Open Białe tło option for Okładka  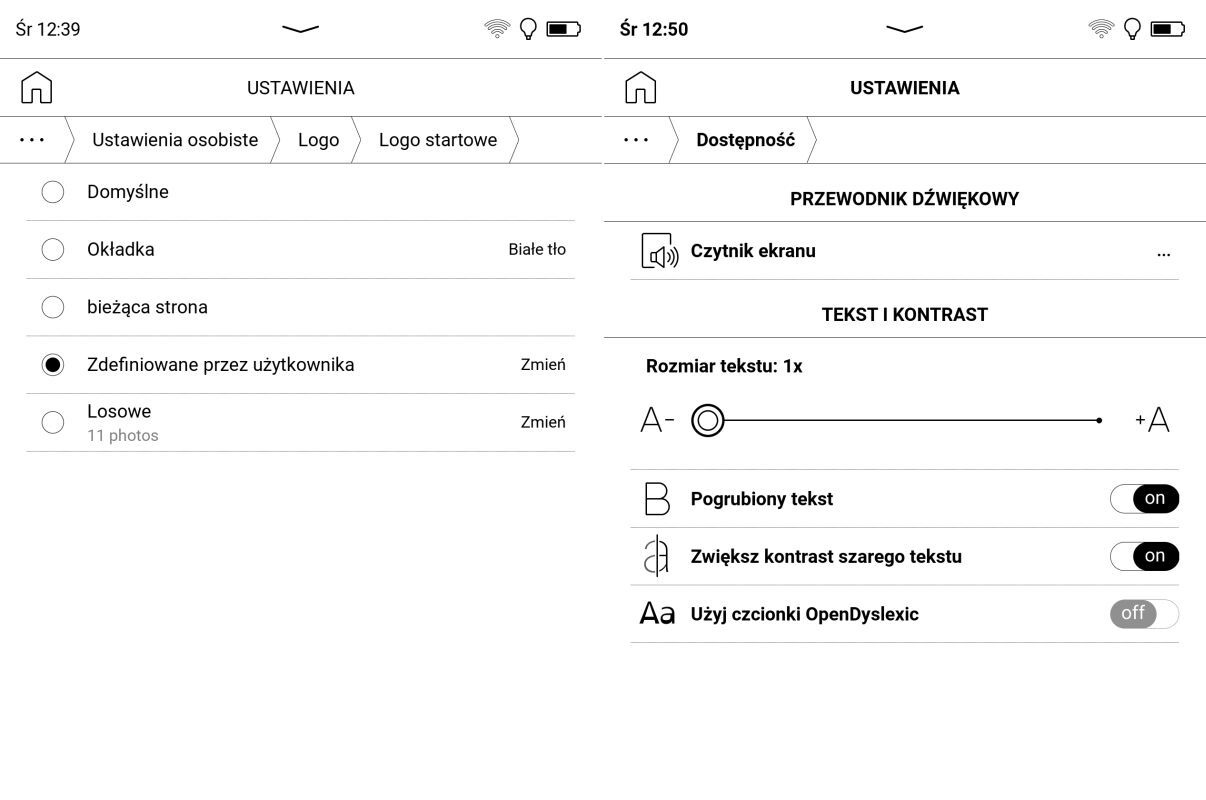tap(536, 250)
